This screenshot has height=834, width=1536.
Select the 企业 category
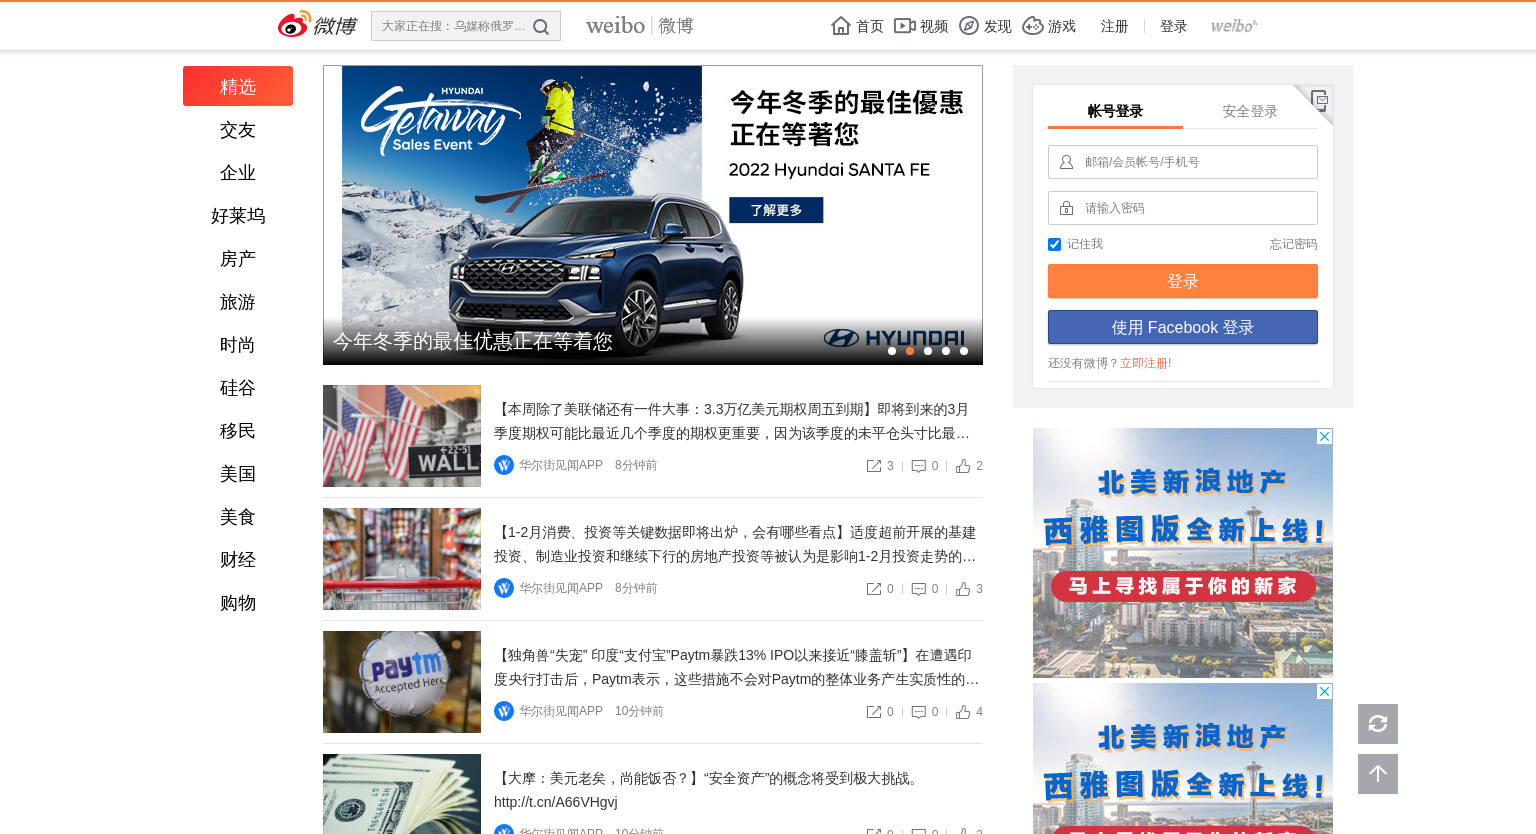238,173
